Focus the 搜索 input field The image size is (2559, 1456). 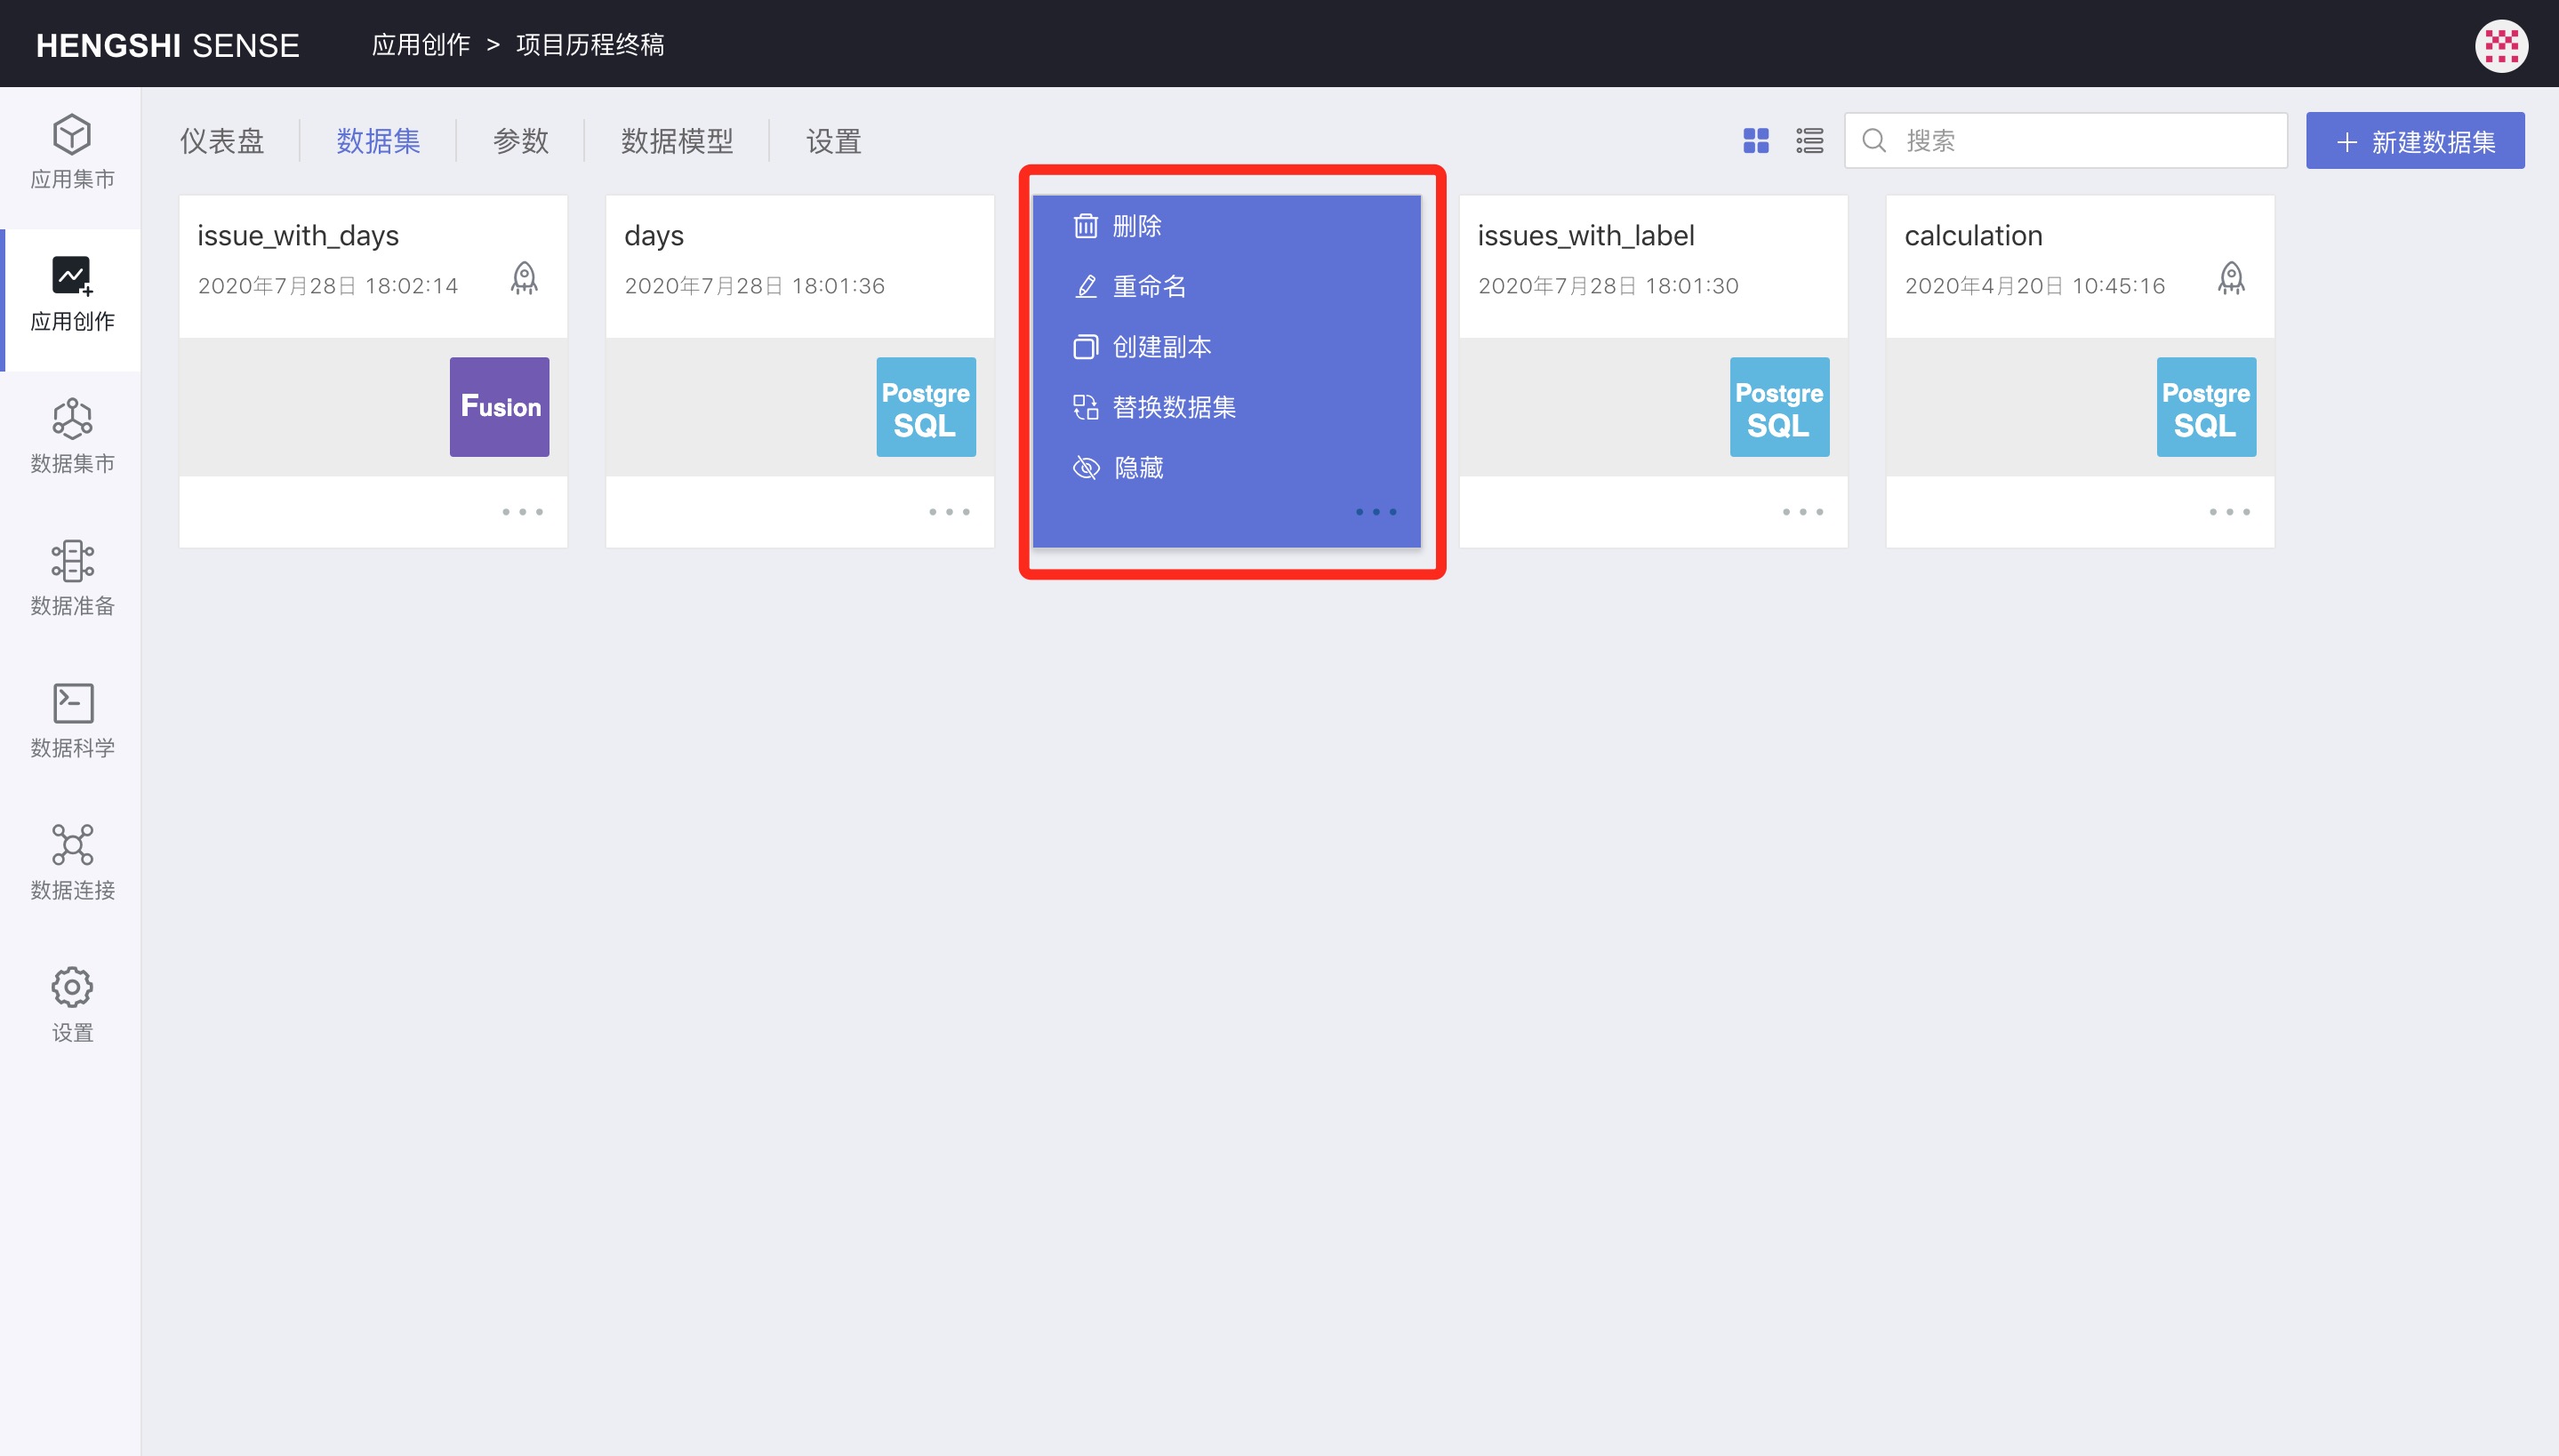coord(2066,141)
